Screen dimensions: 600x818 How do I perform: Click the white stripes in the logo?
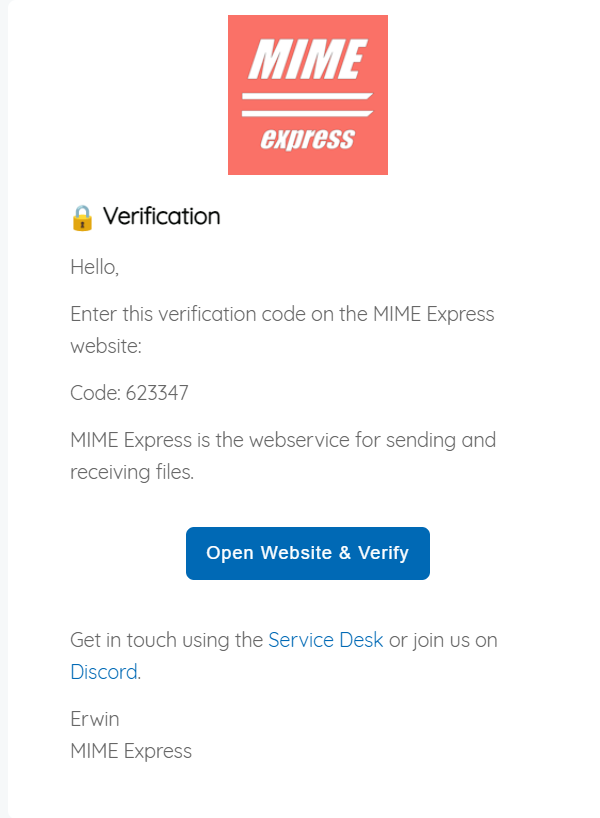[307, 105]
